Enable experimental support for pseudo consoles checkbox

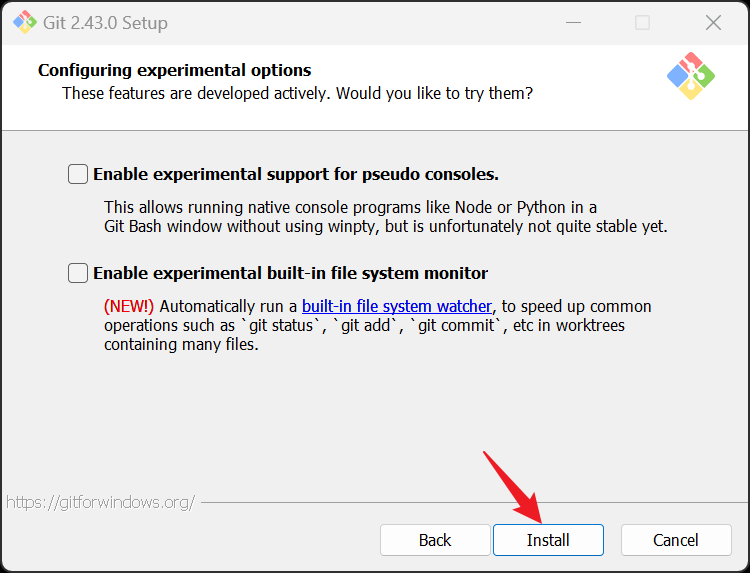click(x=77, y=174)
